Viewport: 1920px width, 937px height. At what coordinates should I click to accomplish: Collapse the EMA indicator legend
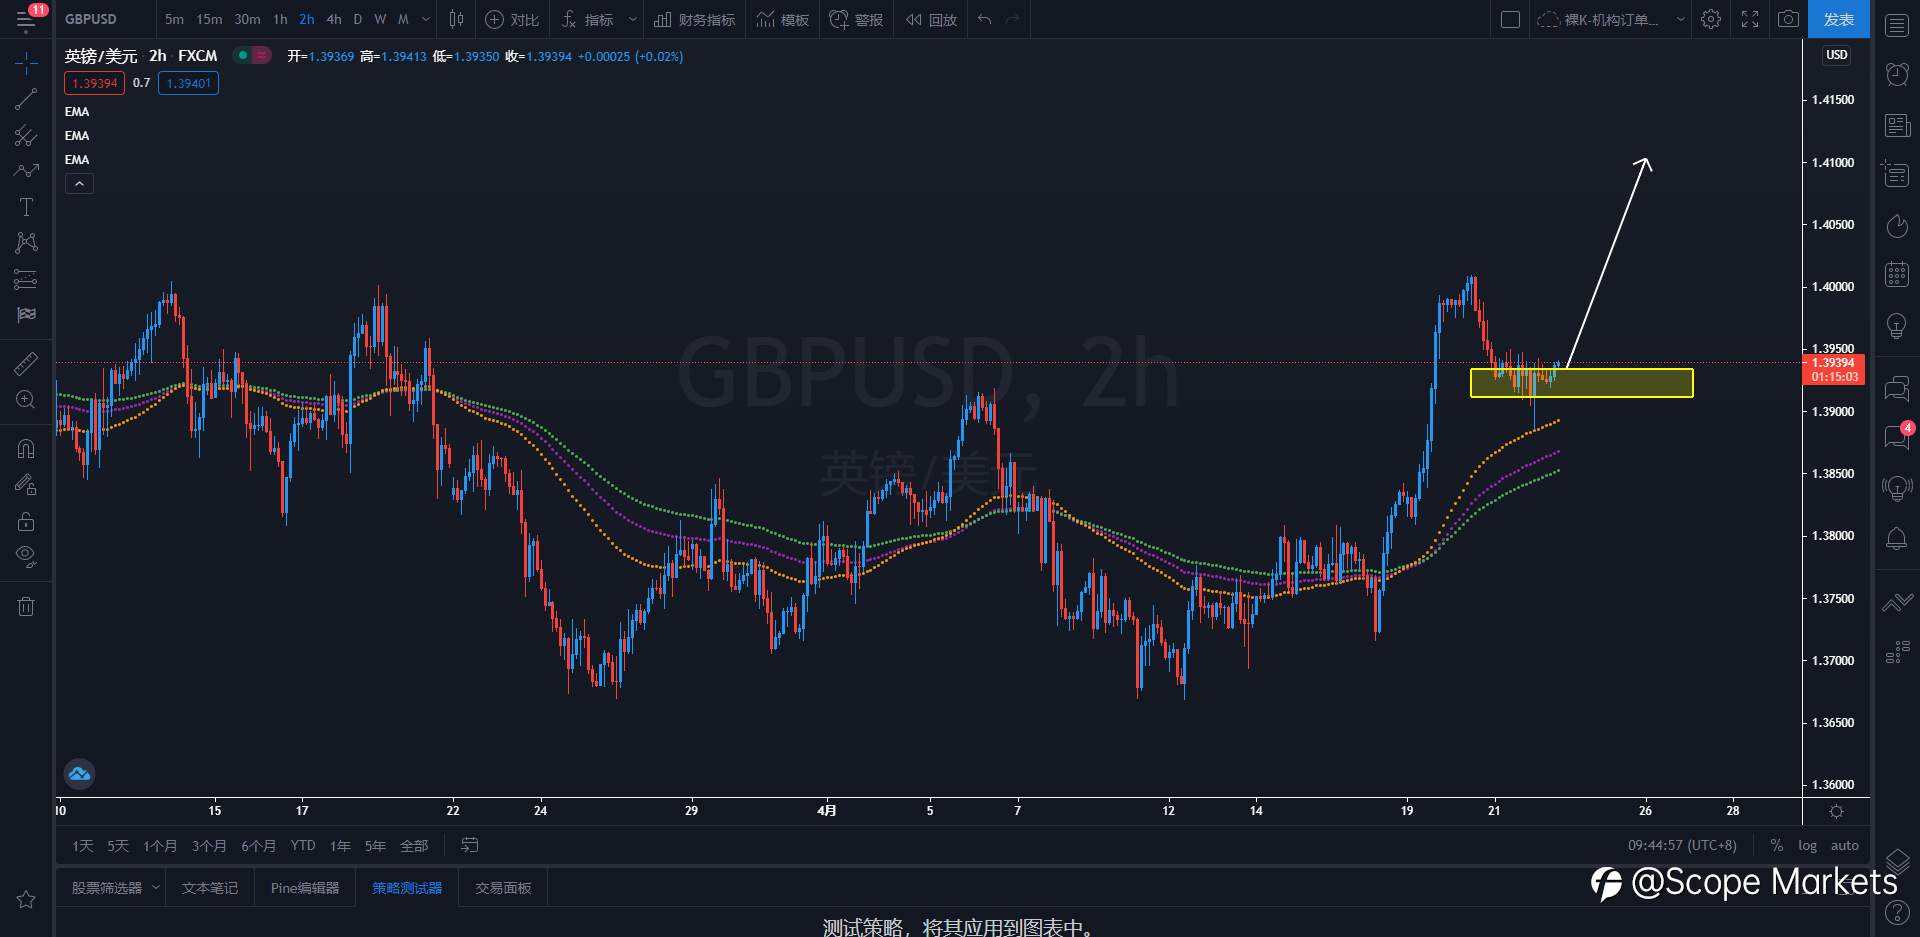(x=79, y=184)
